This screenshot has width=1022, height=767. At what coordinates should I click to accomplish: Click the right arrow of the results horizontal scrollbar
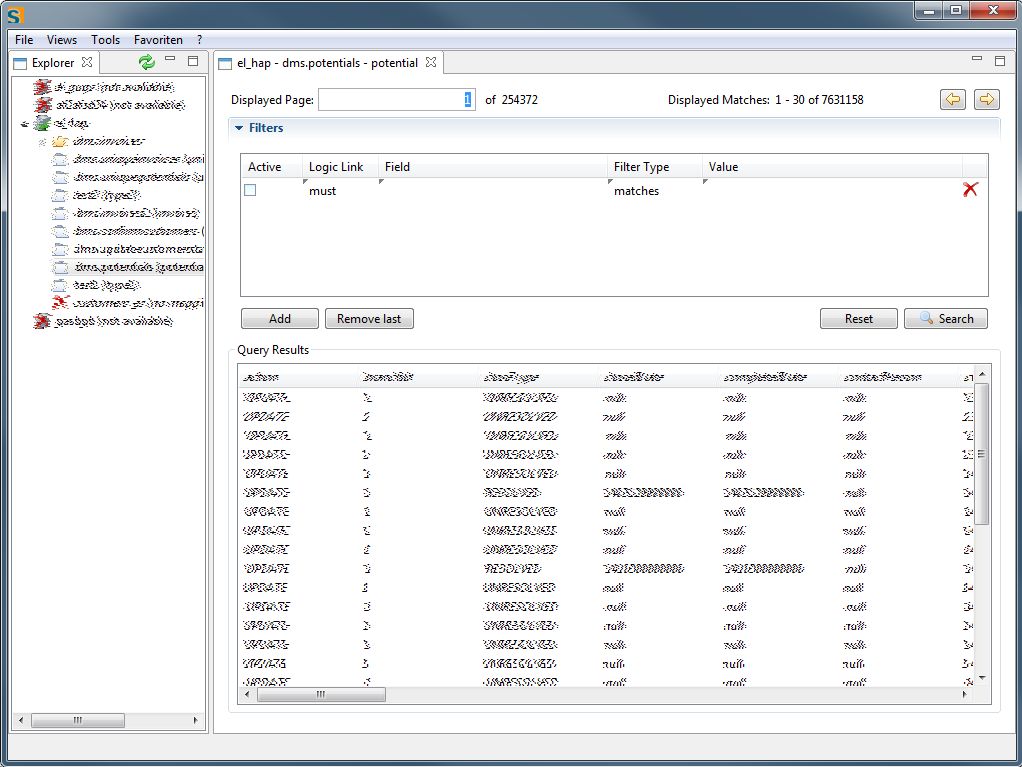(965, 695)
